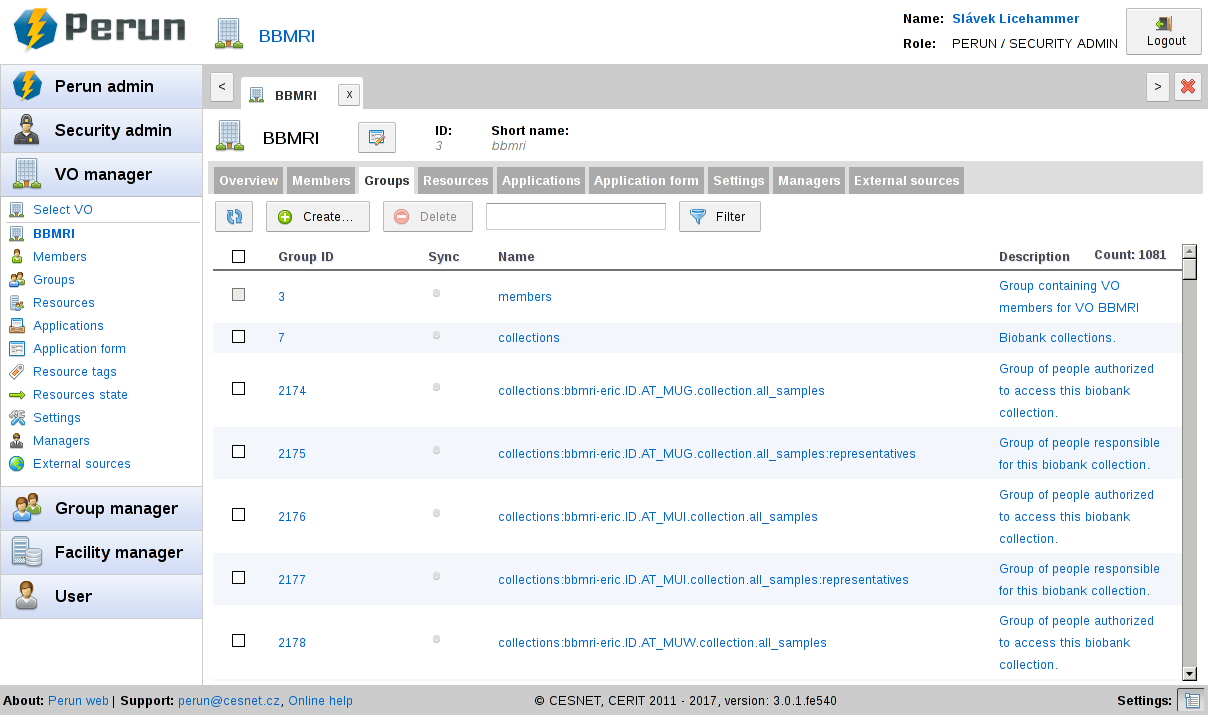Expand the Facility manager section
The width and height of the screenshot is (1208, 715).
point(101,552)
